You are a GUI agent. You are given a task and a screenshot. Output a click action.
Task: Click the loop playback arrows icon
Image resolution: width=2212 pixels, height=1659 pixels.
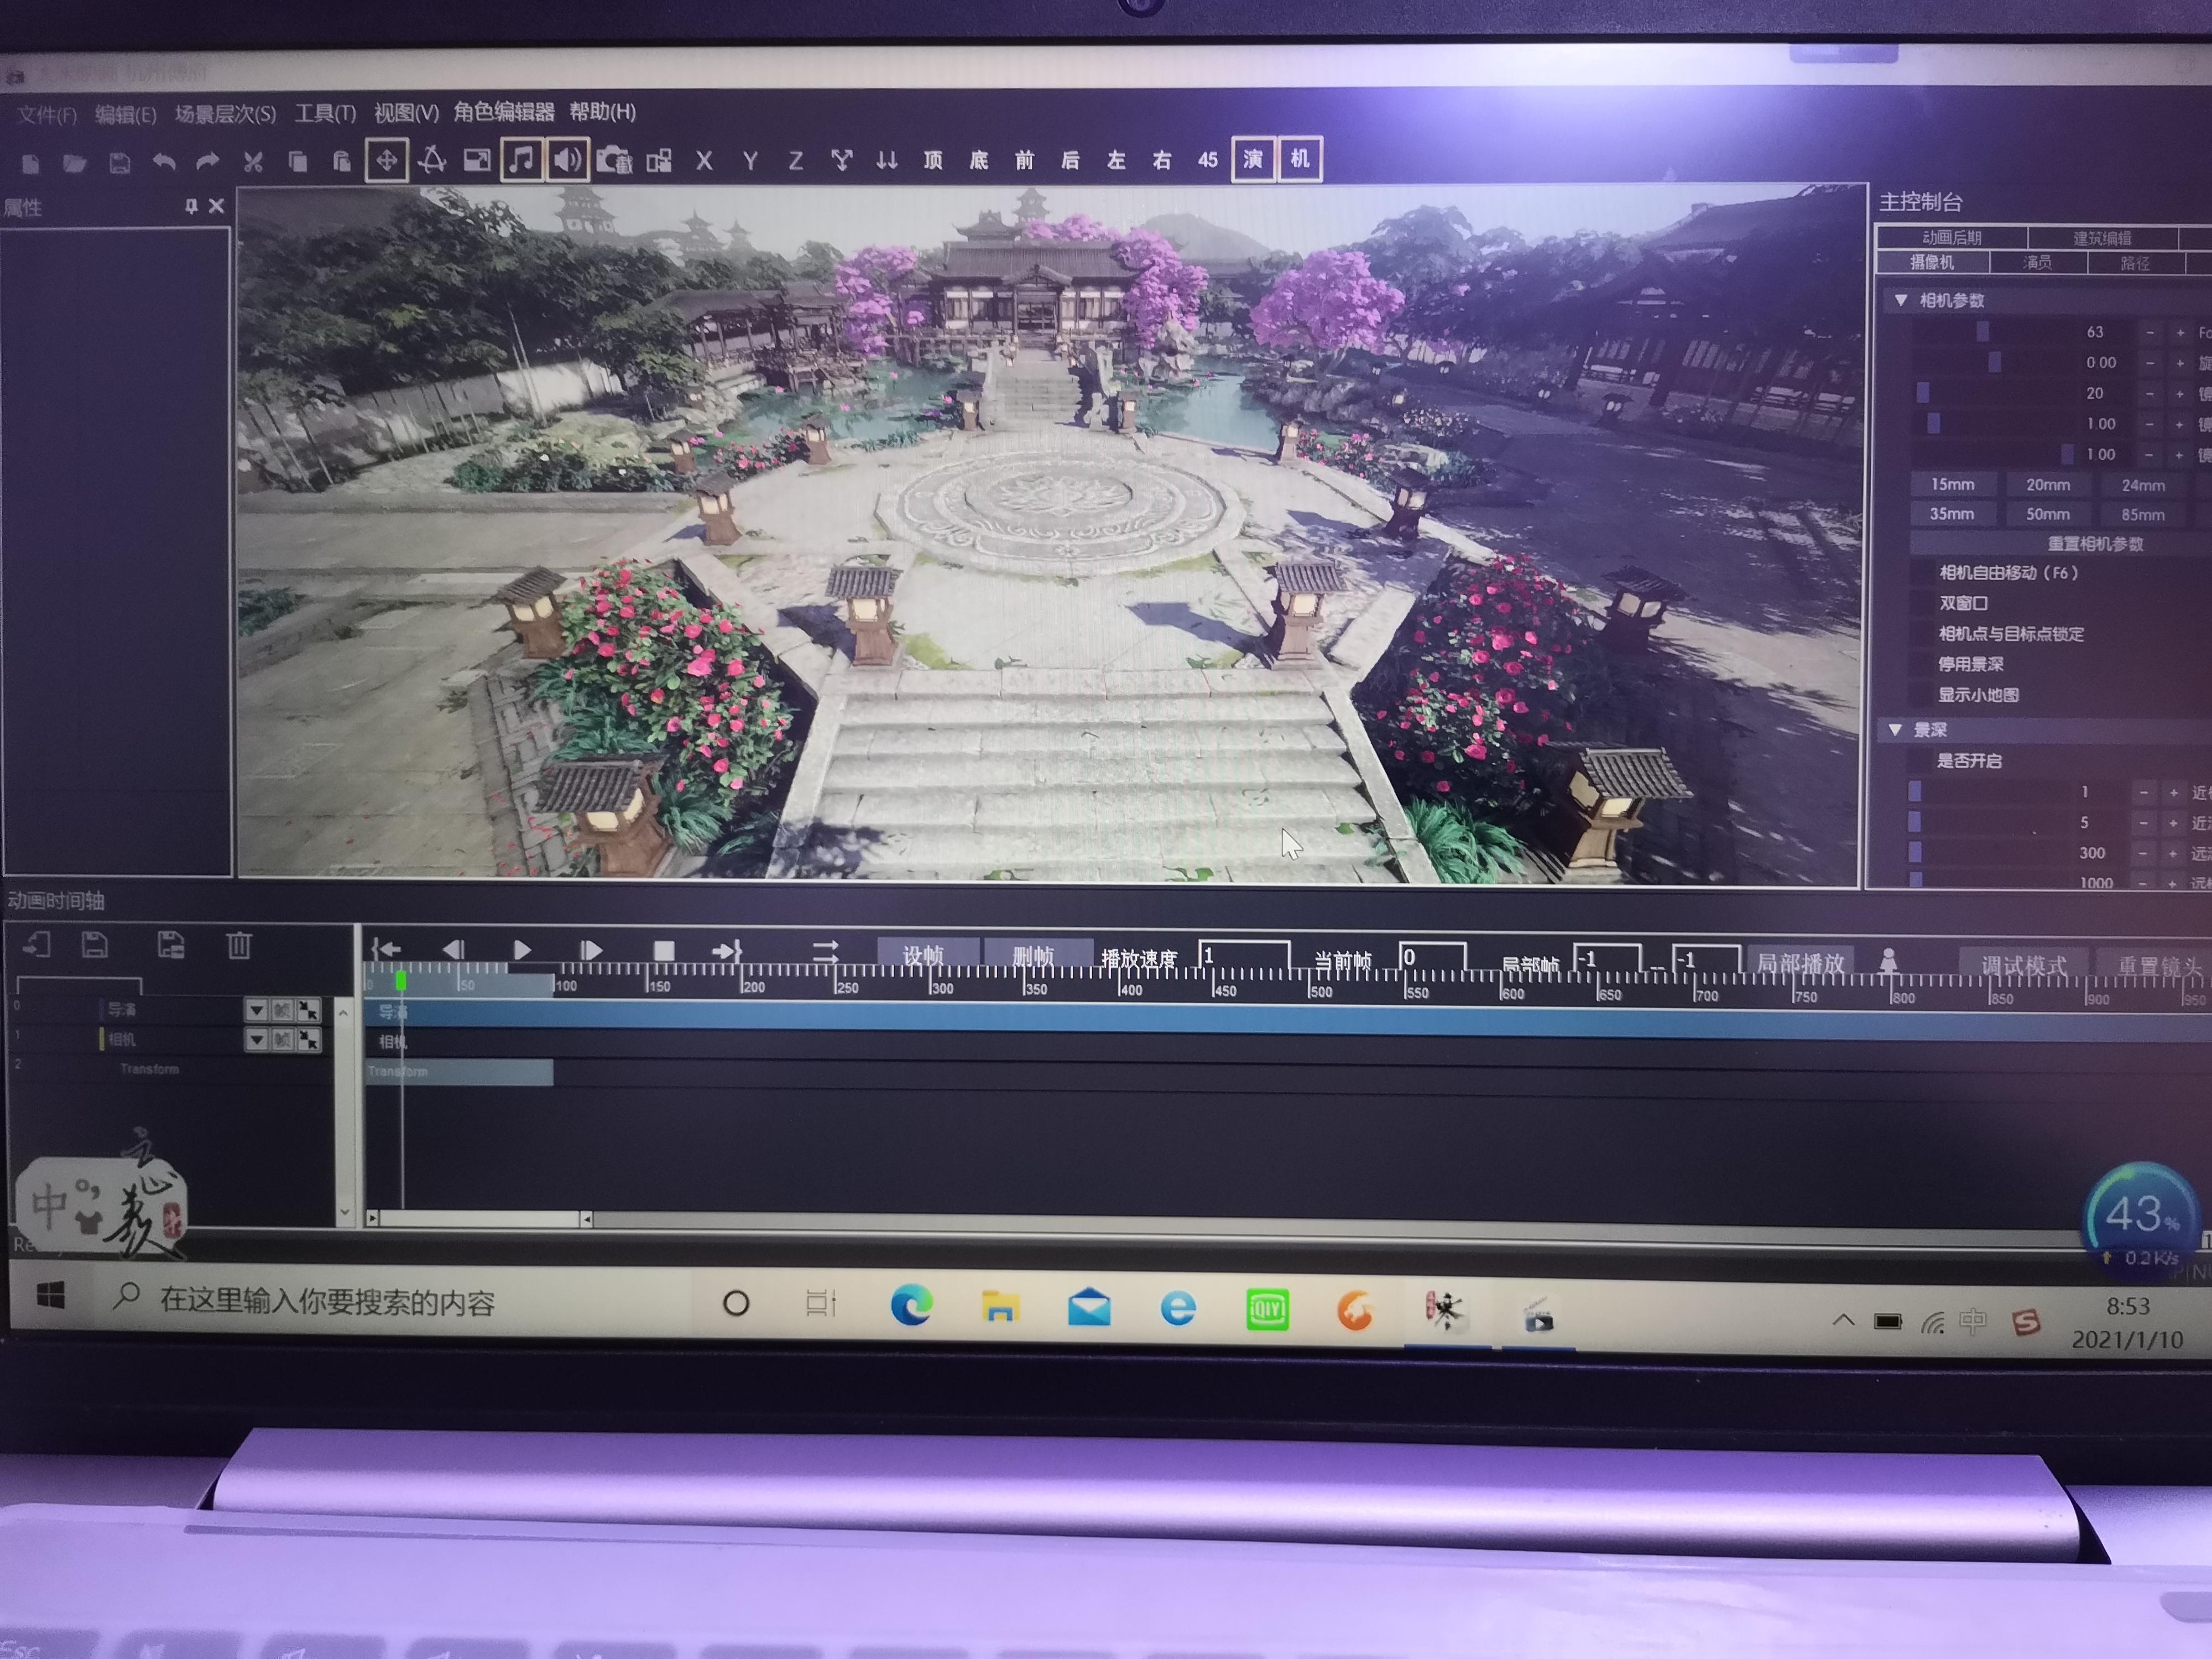click(x=825, y=950)
